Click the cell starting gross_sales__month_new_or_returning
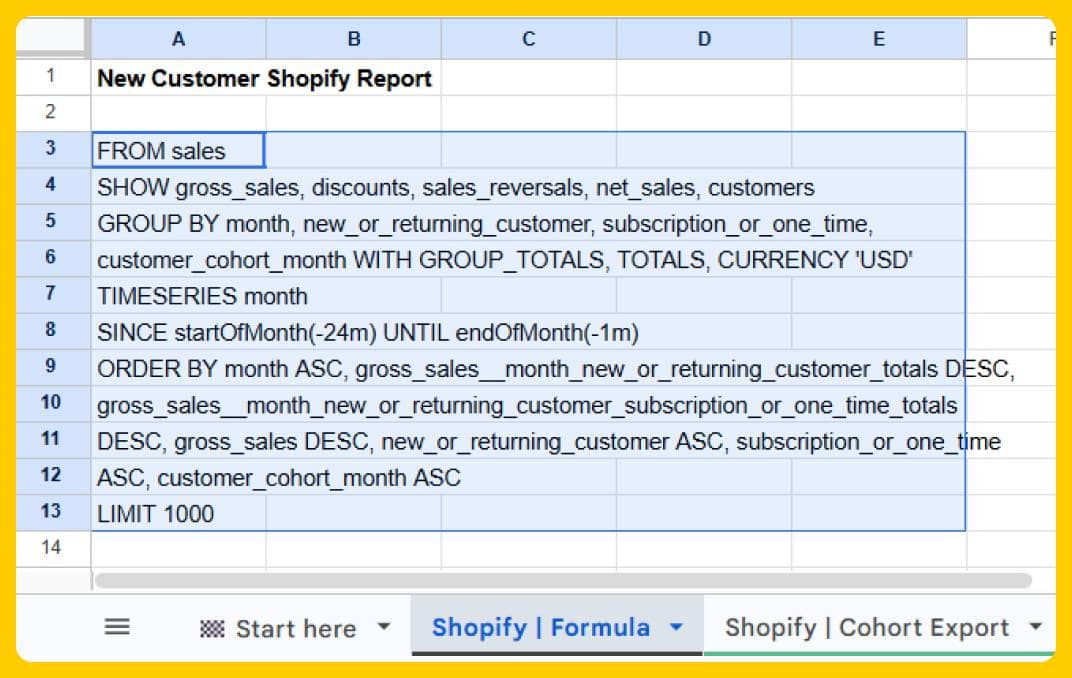 pos(178,404)
